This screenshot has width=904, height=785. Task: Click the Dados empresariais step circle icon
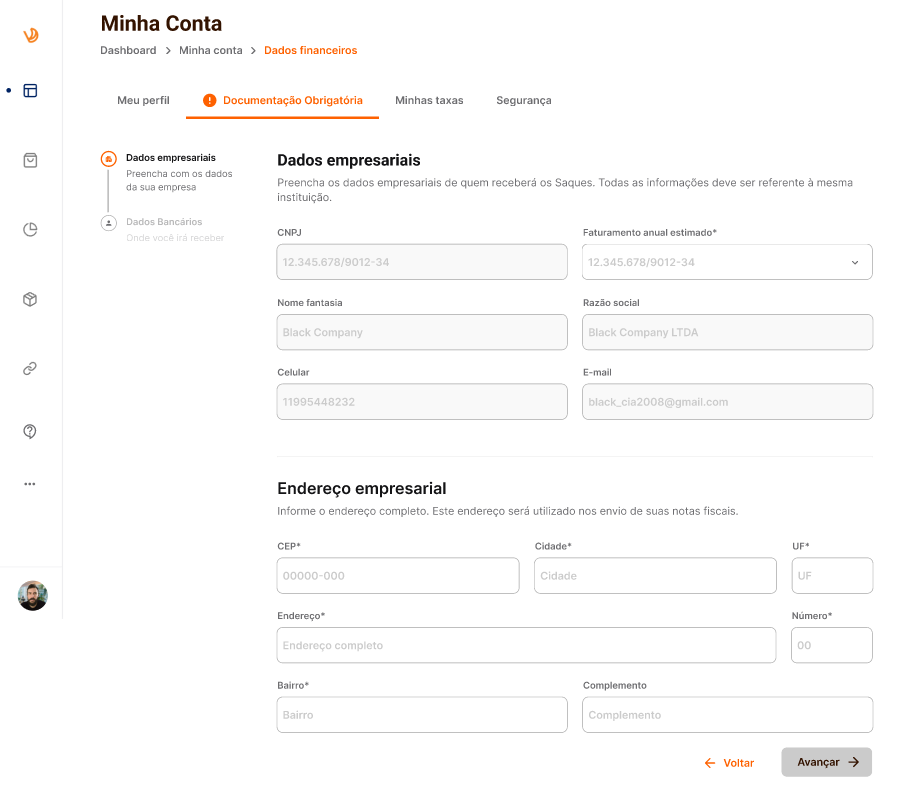[x=108, y=158]
